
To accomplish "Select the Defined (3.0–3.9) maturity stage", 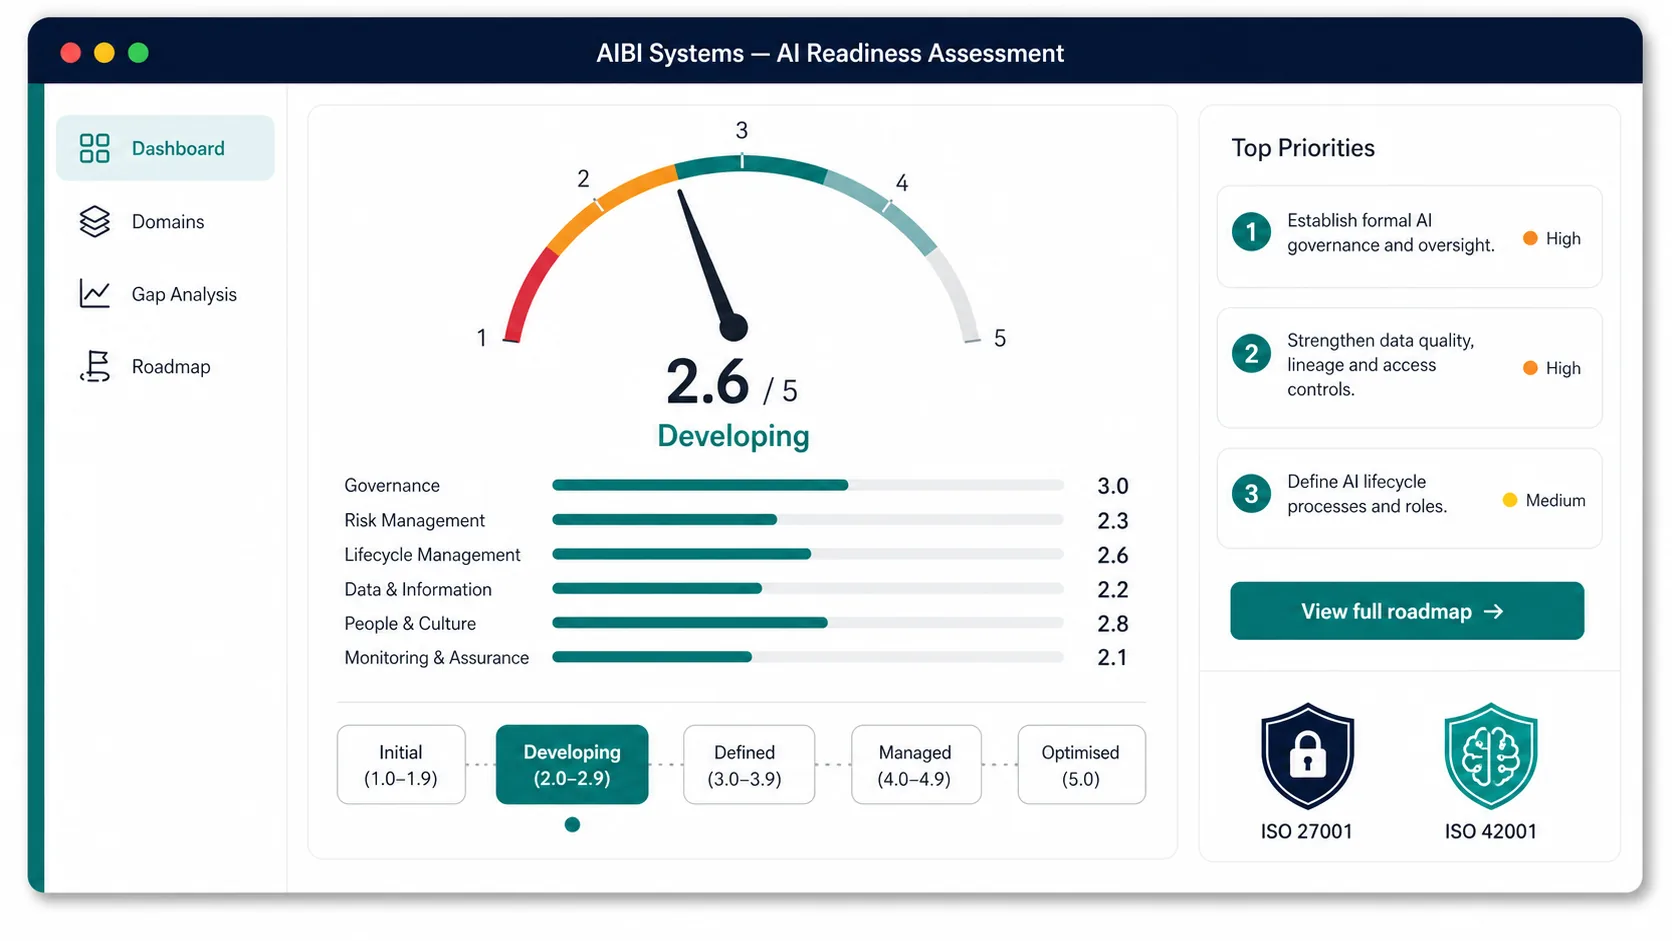I will click(749, 765).
